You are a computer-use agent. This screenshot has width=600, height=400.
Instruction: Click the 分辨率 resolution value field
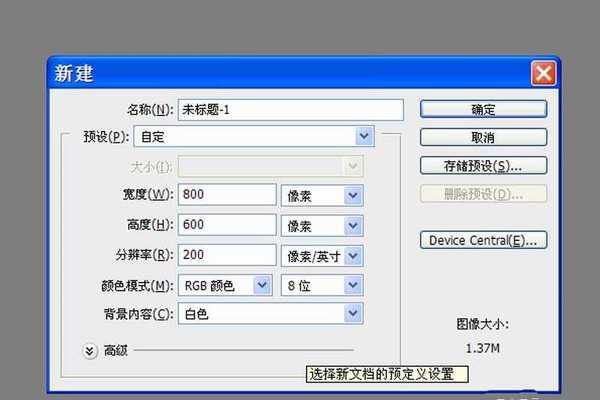pyautogui.click(x=227, y=255)
